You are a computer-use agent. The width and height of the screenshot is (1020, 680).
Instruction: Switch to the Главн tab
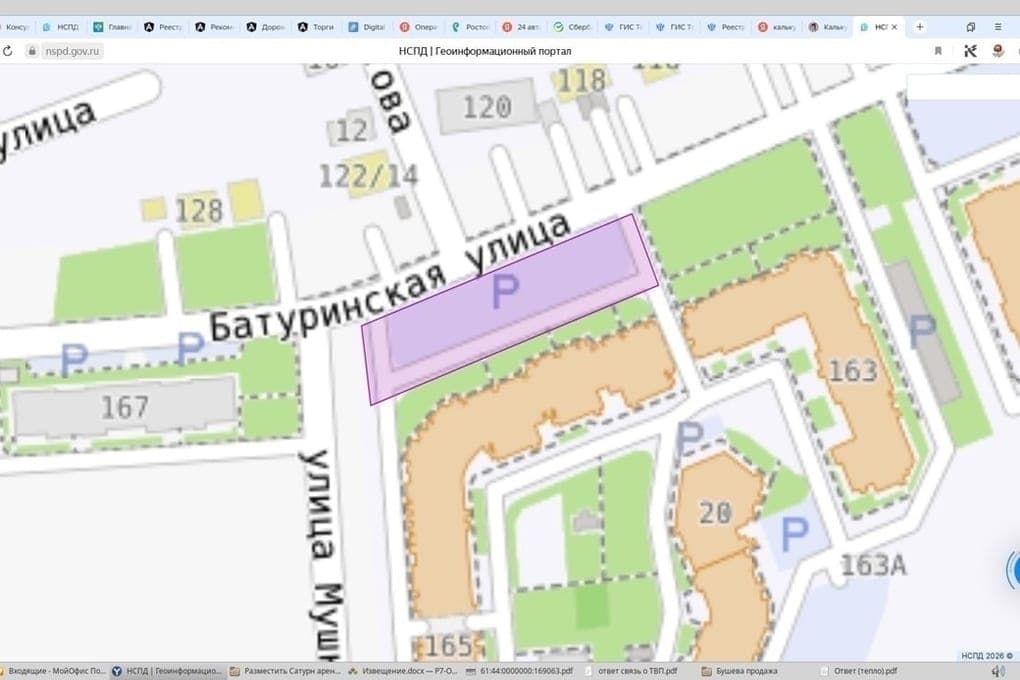[112, 27]
